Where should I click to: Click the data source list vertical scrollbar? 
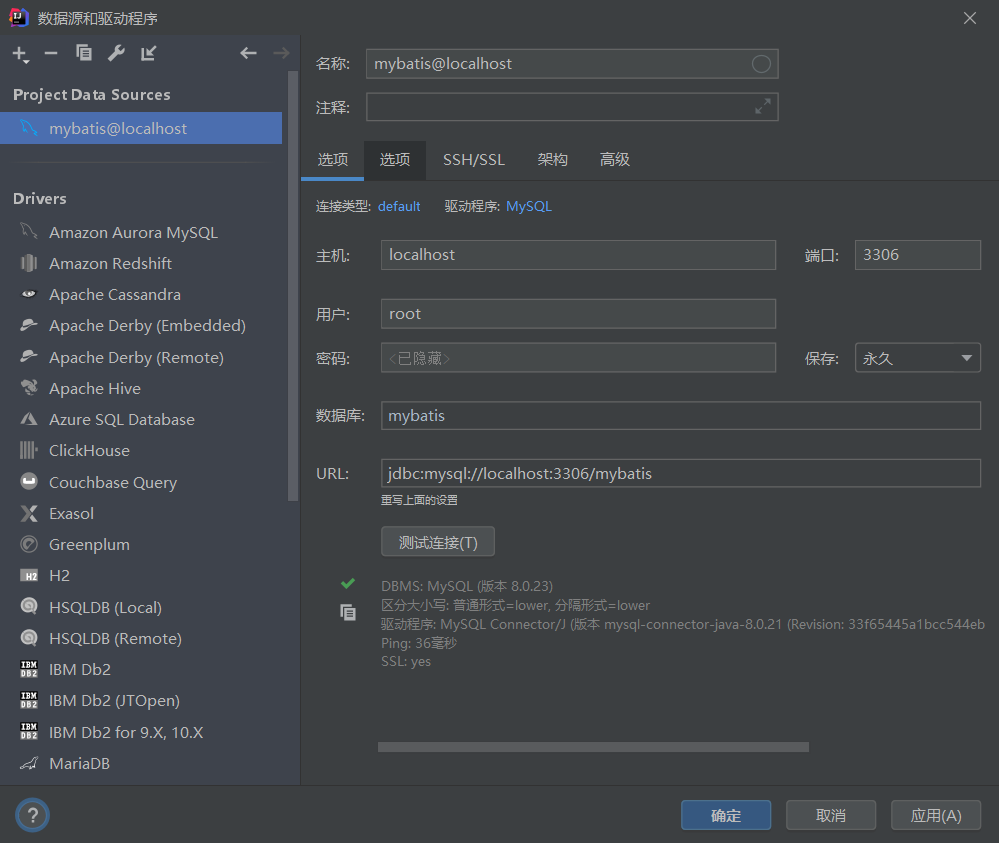click(292, 285)
